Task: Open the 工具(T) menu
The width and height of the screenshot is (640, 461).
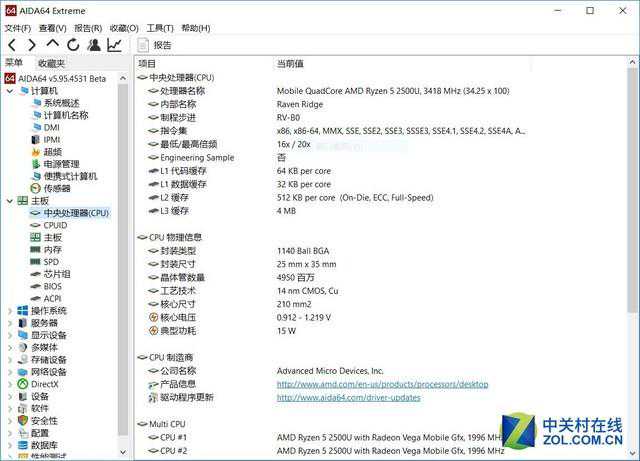Action: [x=160, y=28]
